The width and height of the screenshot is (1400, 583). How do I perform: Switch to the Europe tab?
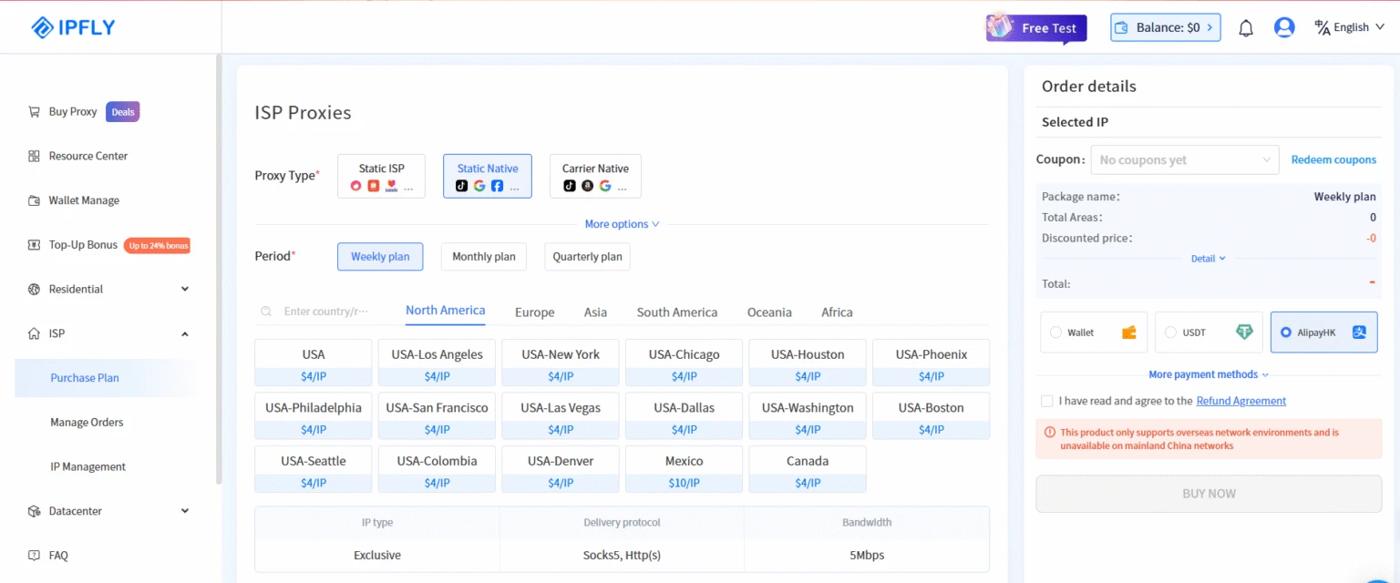(534, 312)
